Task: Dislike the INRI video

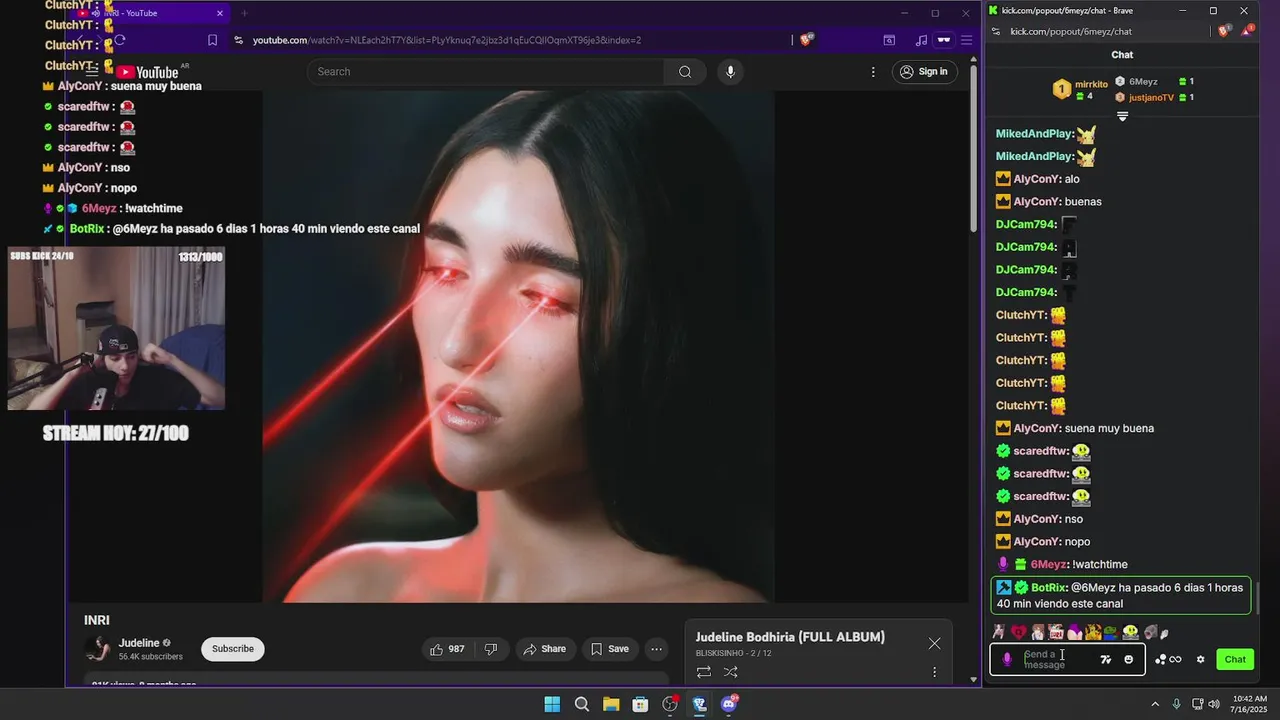Action: (x=491, y=649)
